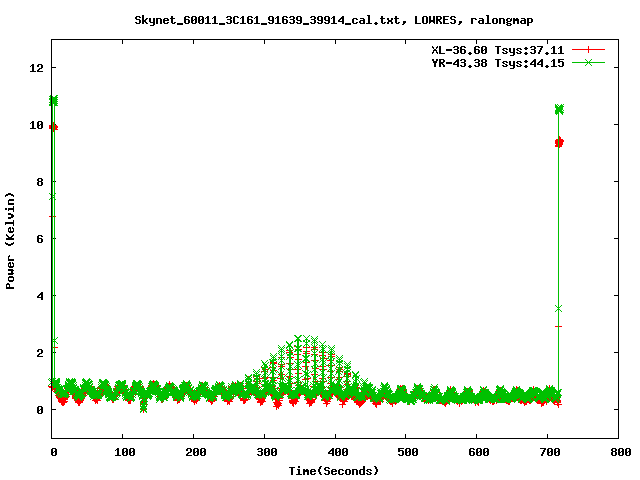Click the red calibration points near 9.4 K at 715 seconds
Screen dimensions: 640x480
pyautogui.click(x=559, y=142)
